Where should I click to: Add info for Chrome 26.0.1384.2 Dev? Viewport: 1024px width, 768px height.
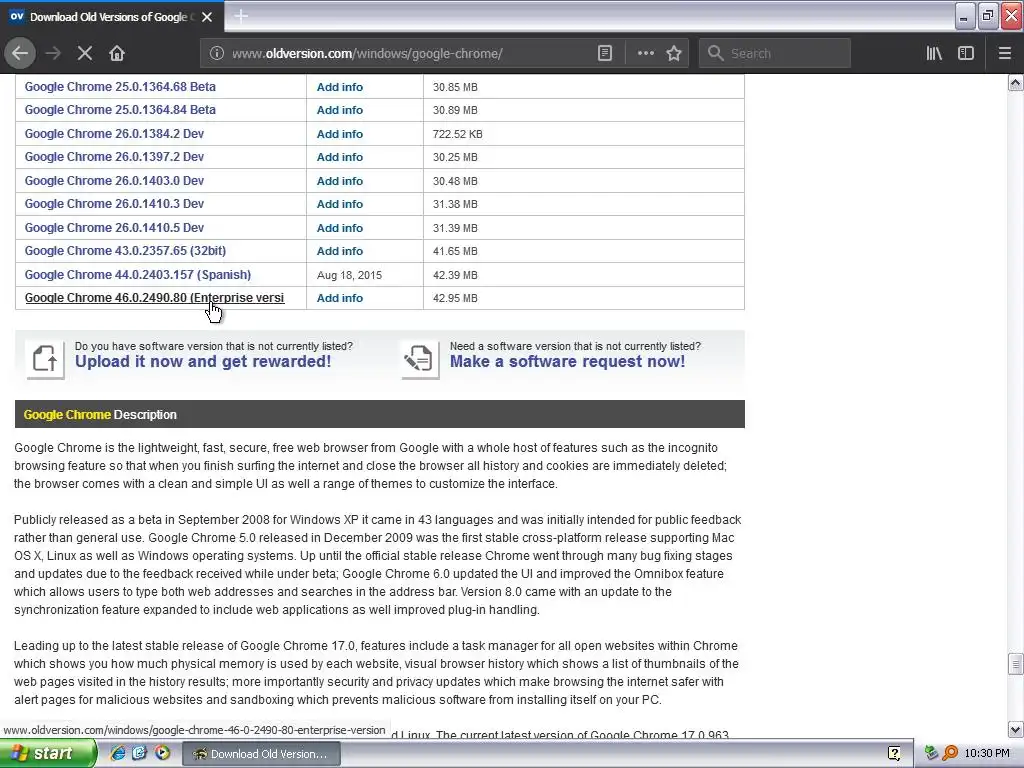tap(340, 134)
